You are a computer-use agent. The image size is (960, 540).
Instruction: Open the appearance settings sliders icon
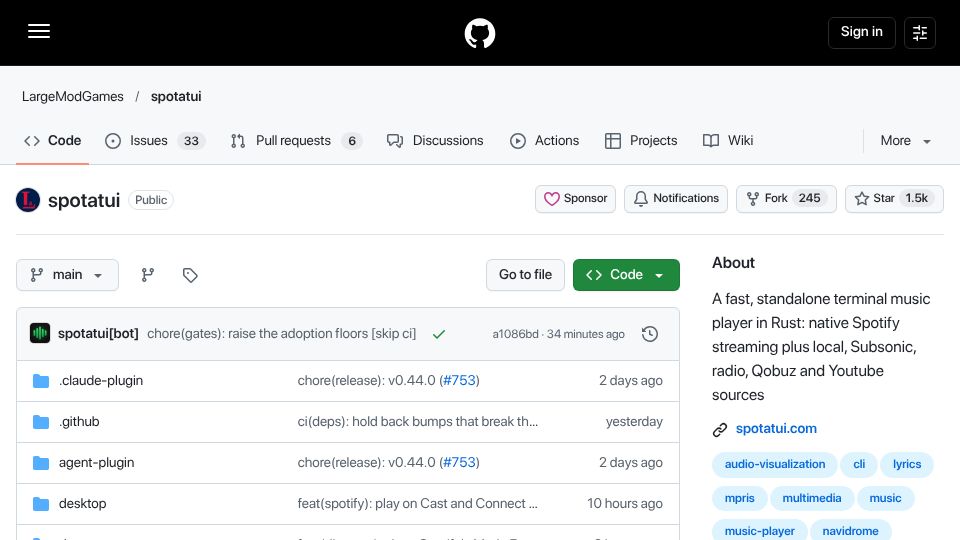tap(920, 33)
